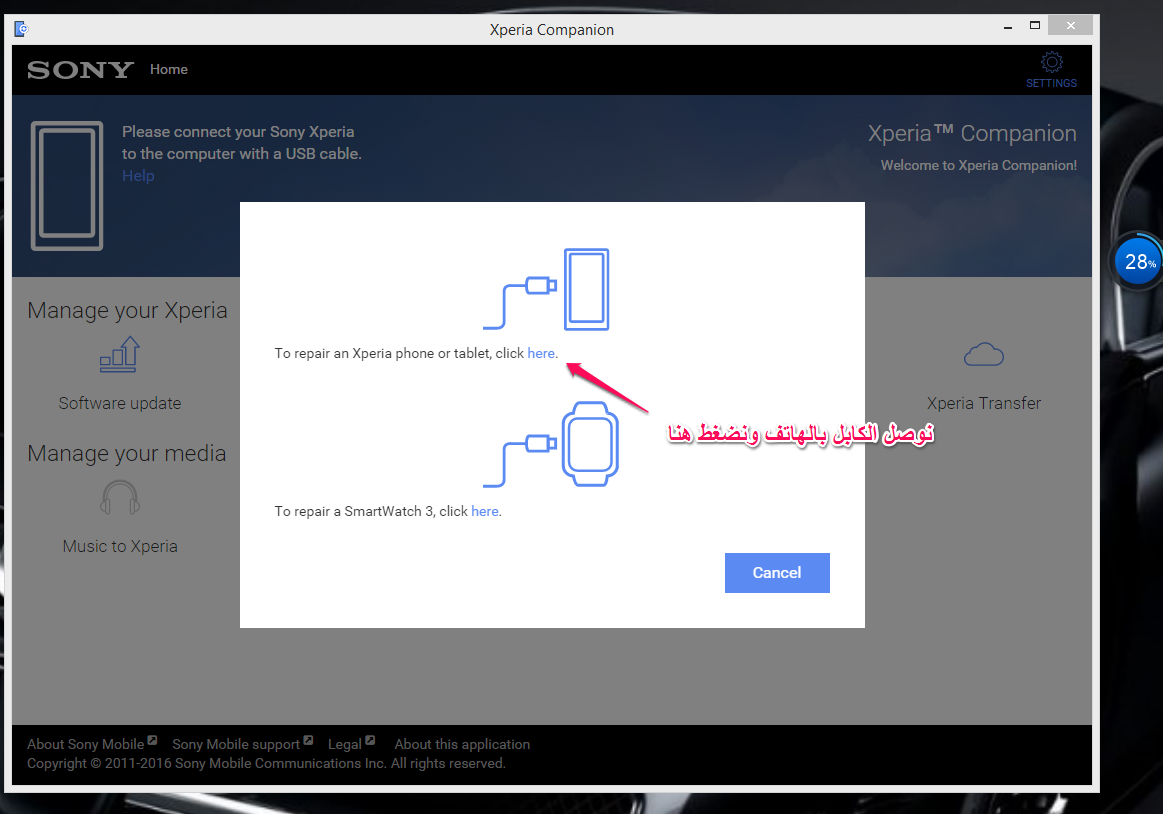Screen dimensions: 1163x814
Task: Click the SmartWatch repair illustration in dialog
Action: pos(550,444)
